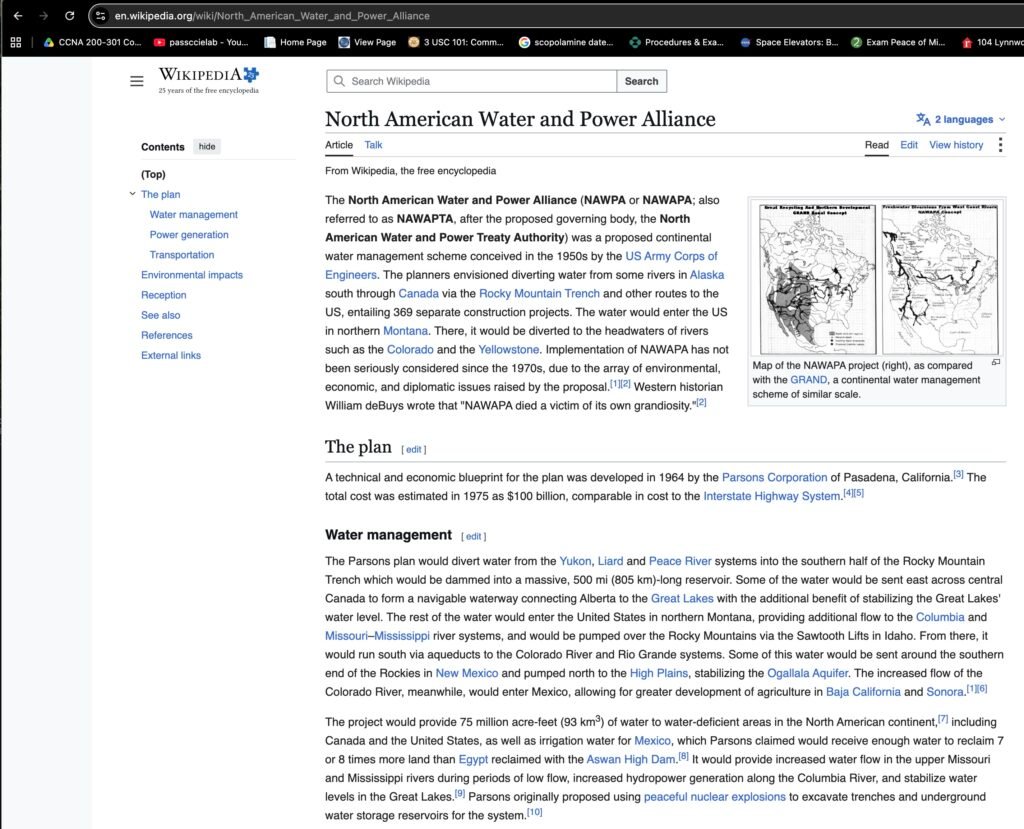
Task: Click the Wikipedia logo
Action: point(208,80)
